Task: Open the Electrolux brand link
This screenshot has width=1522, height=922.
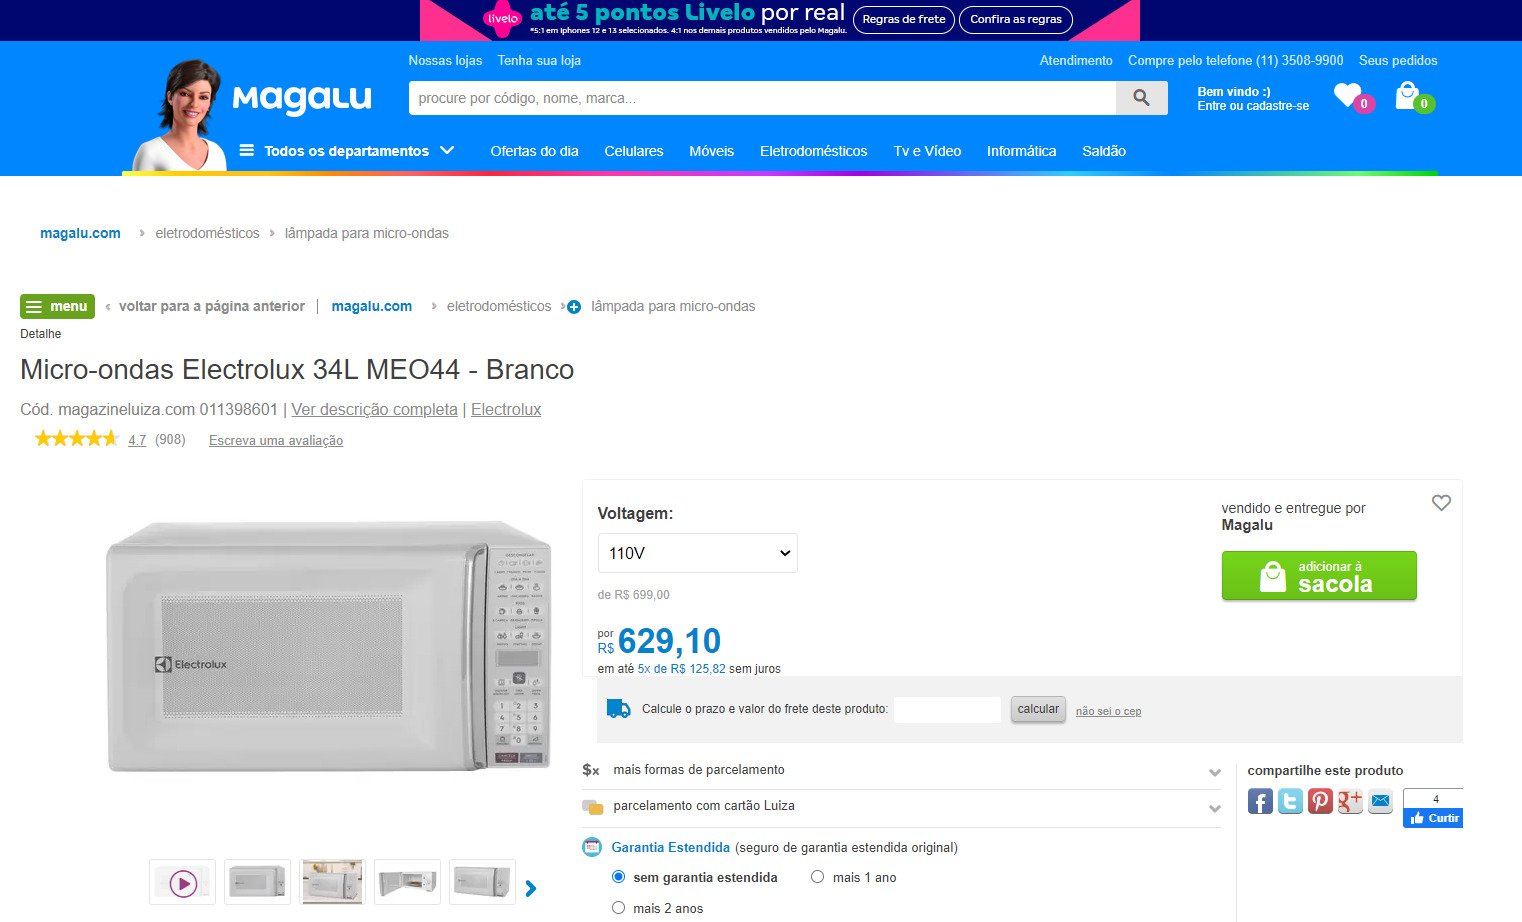Action: [506, 409]
